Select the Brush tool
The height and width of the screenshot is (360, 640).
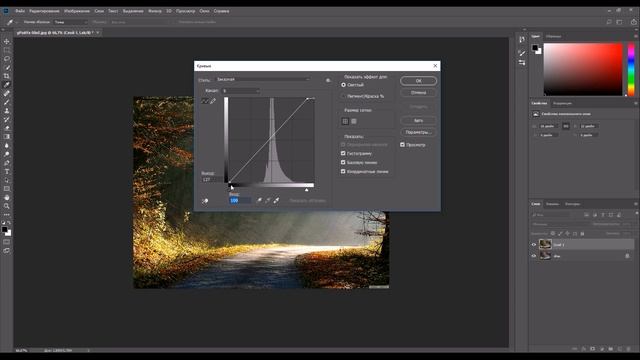pyautogui.click(x=7, y=102)
